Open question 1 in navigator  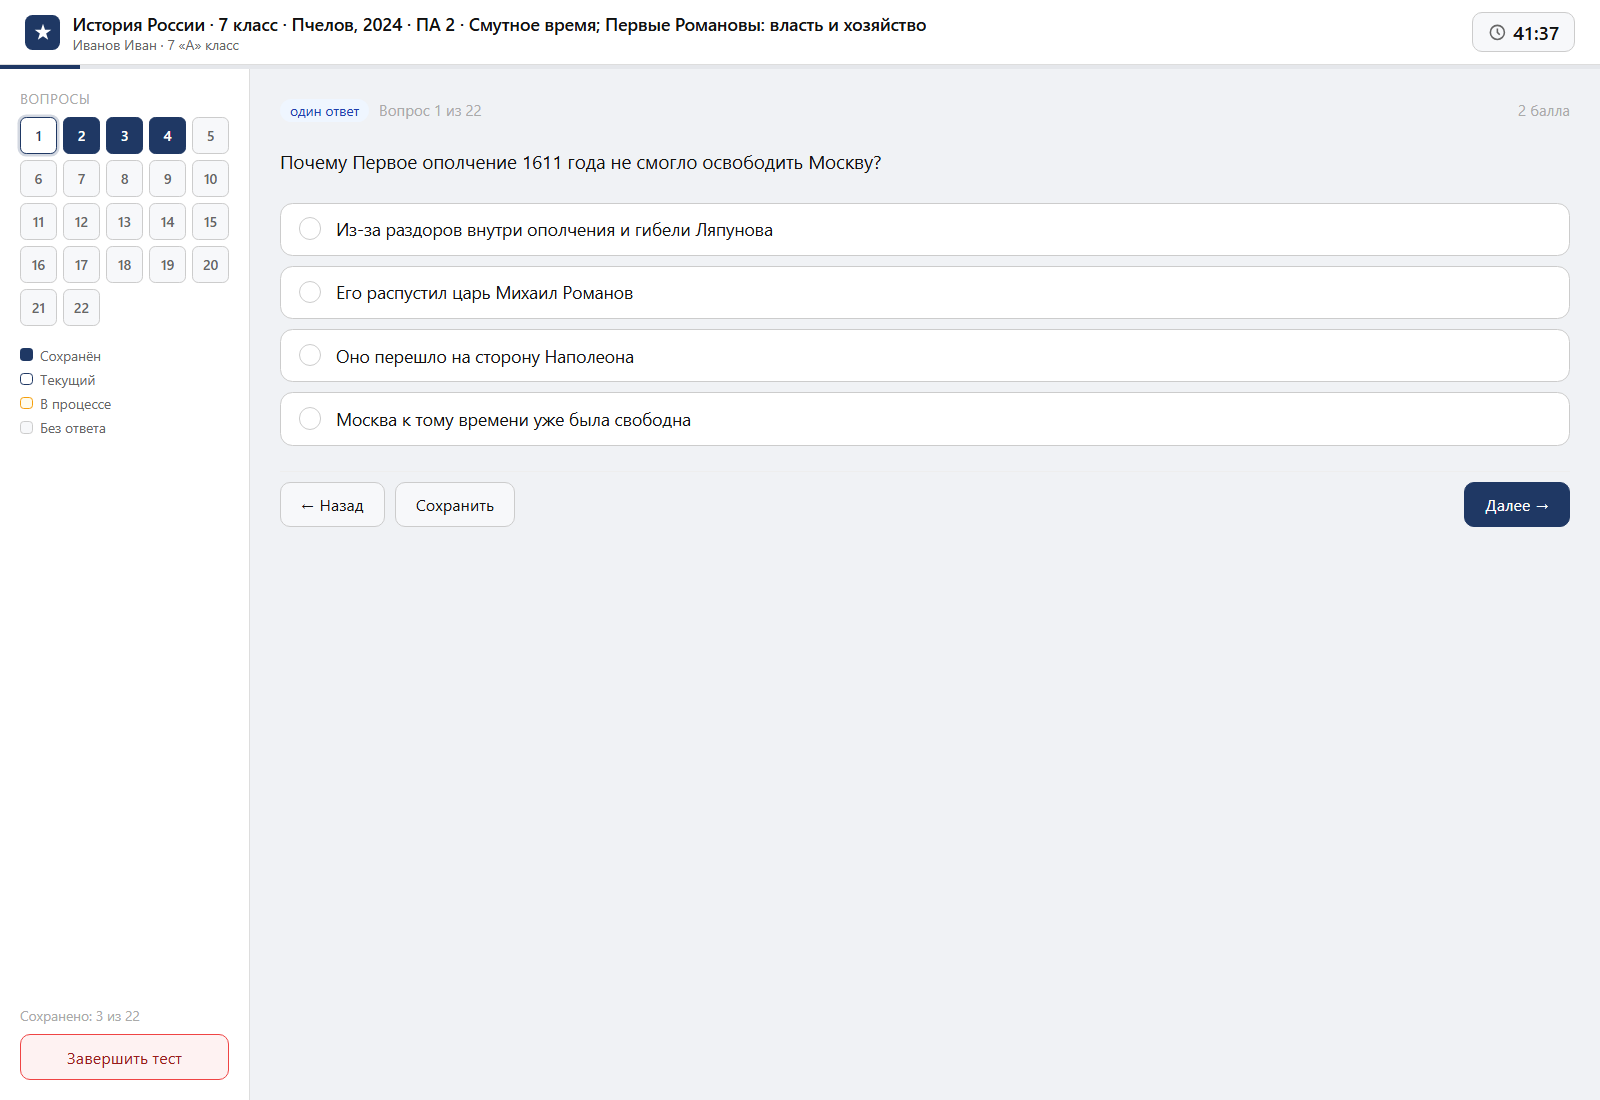point(38,136)
